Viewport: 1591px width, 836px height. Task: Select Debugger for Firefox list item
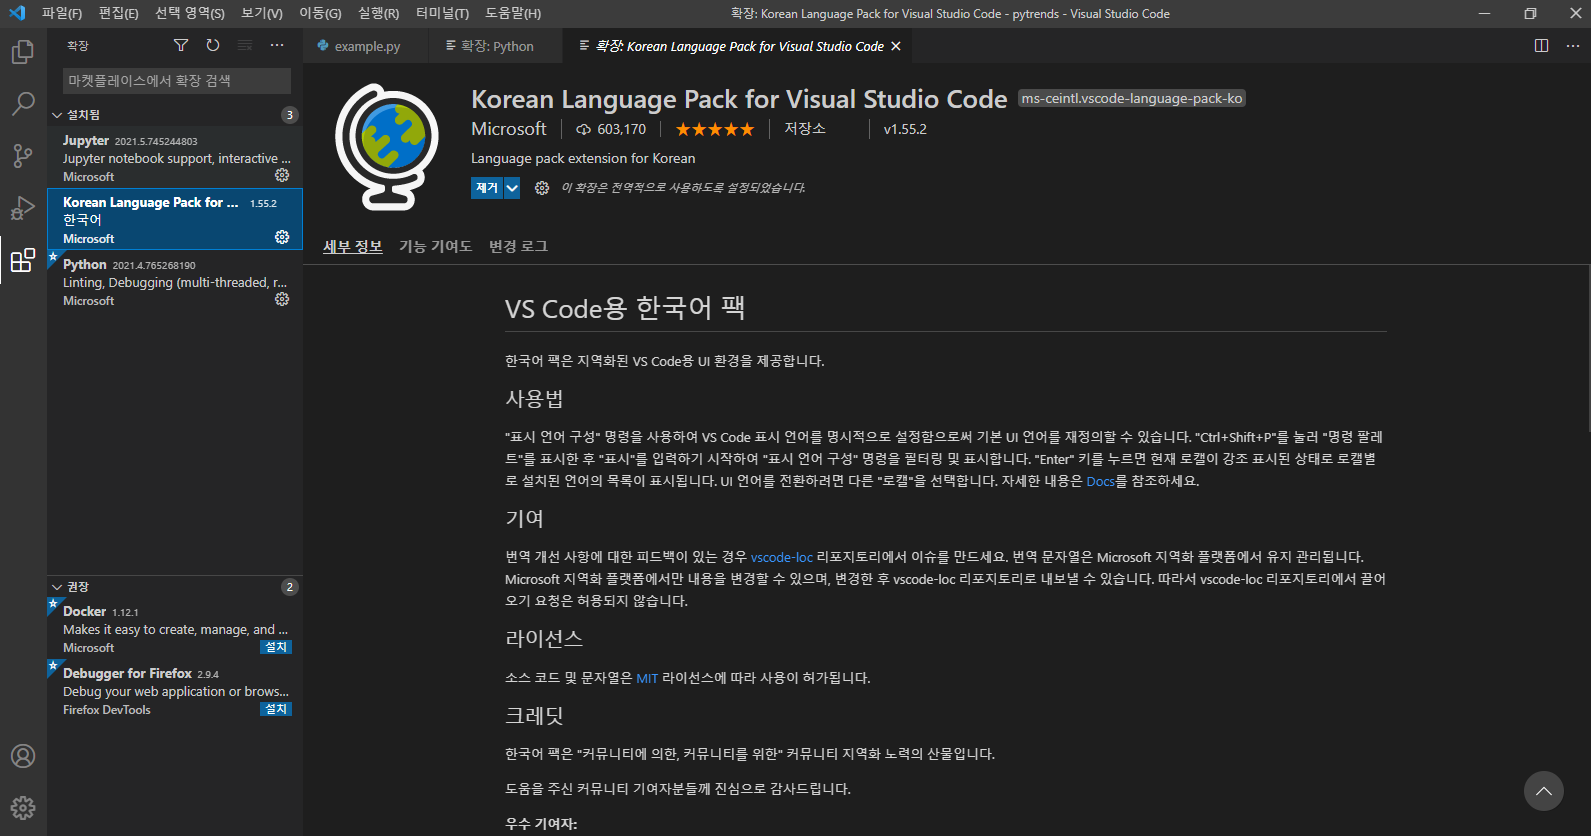point(174,691)
